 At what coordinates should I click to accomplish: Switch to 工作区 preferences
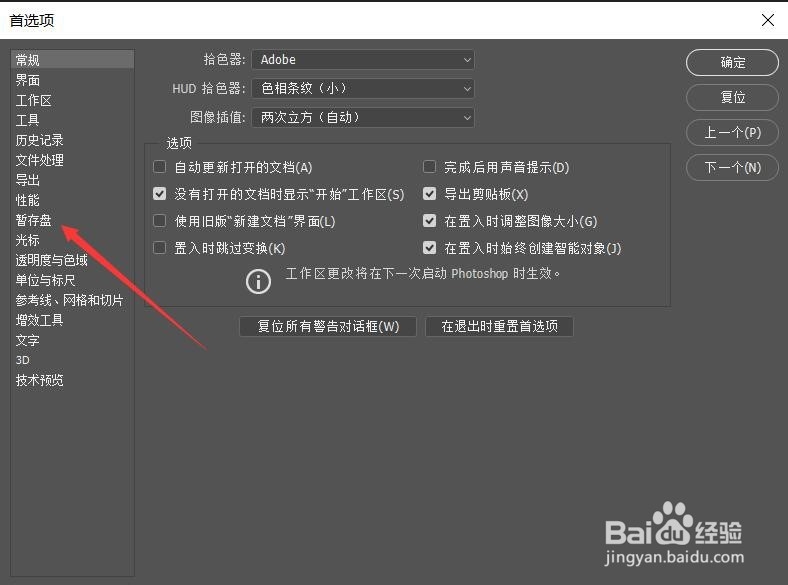coord(34,100)
